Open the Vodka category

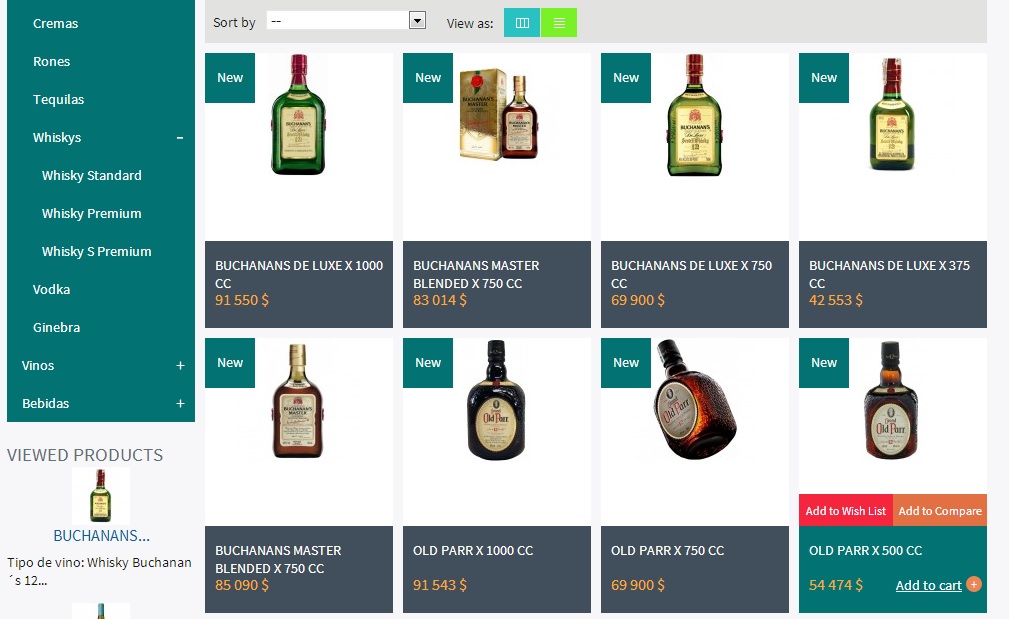tap(51, 289)
